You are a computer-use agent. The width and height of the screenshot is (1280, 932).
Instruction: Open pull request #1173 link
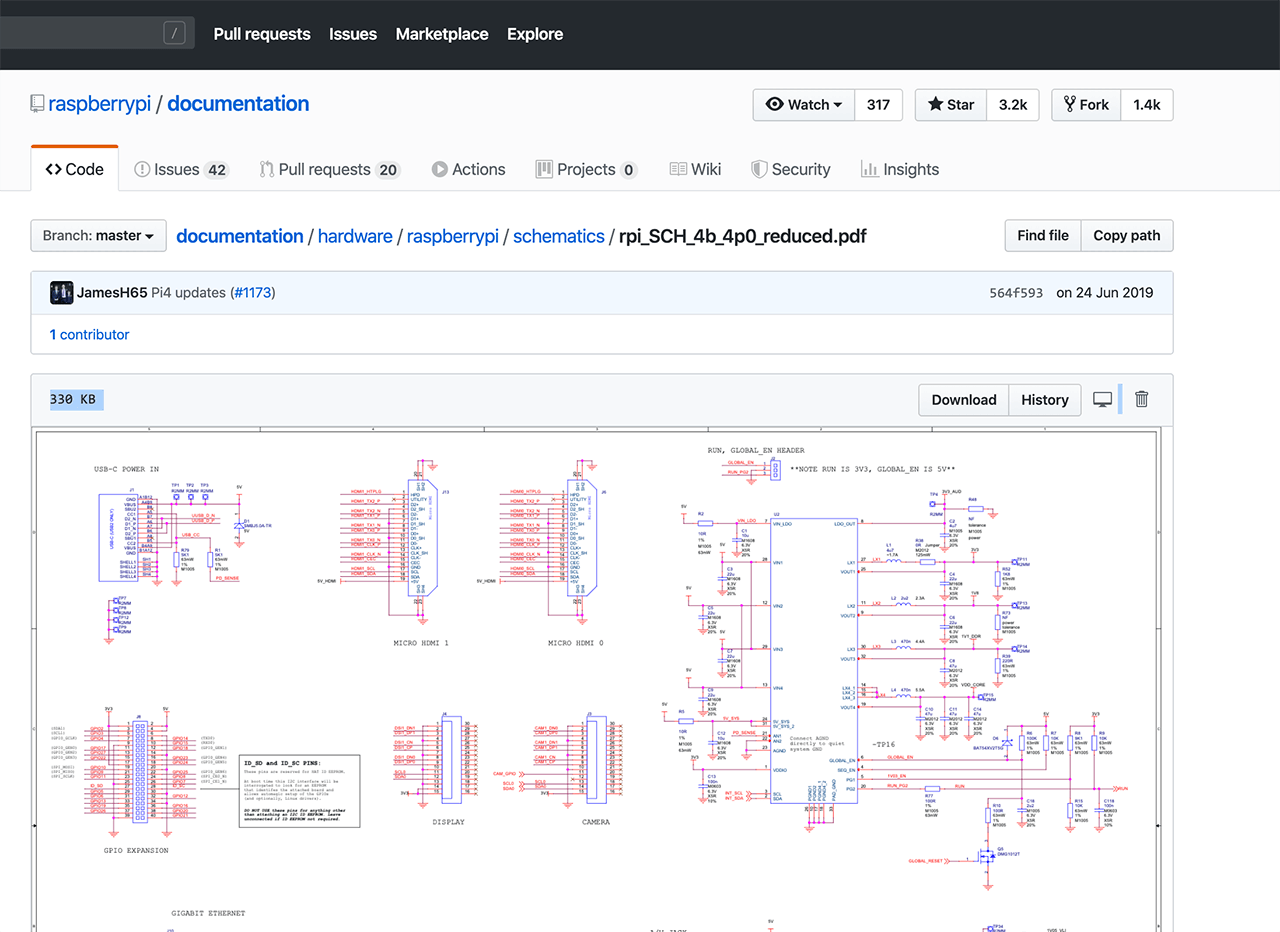[252, 293]
